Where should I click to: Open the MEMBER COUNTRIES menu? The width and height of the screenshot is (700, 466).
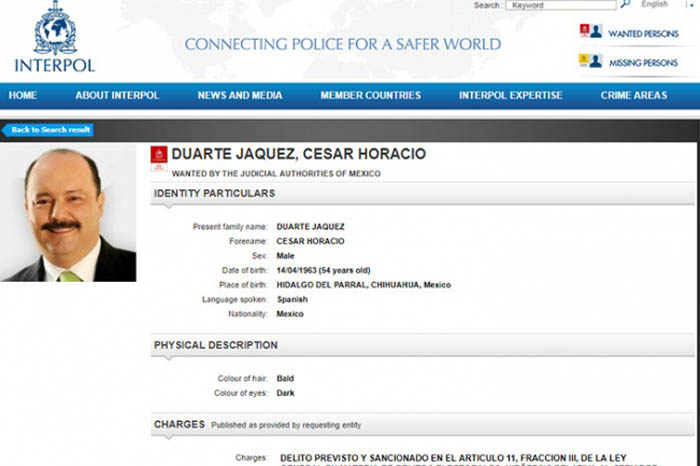click(x=370, y=95)
